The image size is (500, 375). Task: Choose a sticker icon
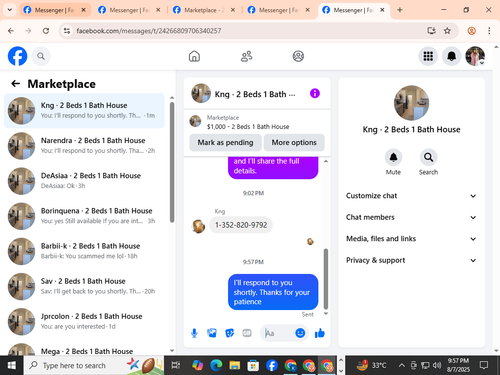[x=229, y=333]
